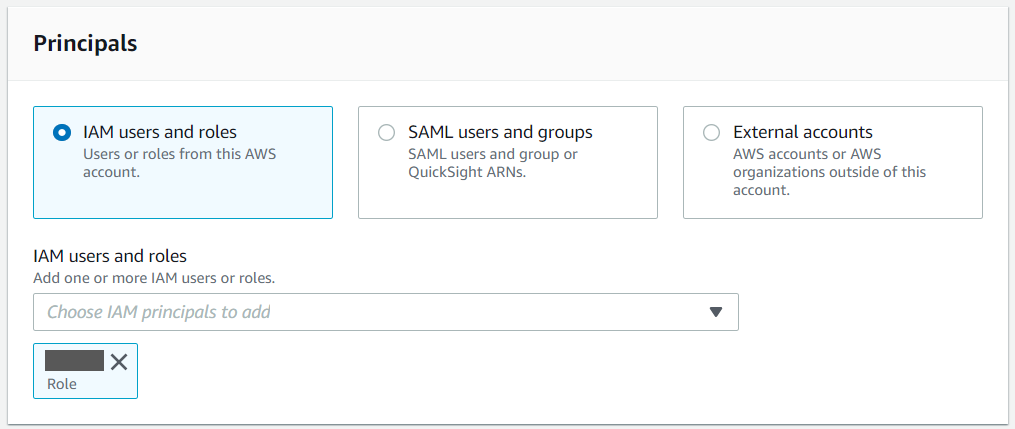Click 'Add one or more IAM users or roles' hint
The image size is (1015, 429).
click(154, 277)
